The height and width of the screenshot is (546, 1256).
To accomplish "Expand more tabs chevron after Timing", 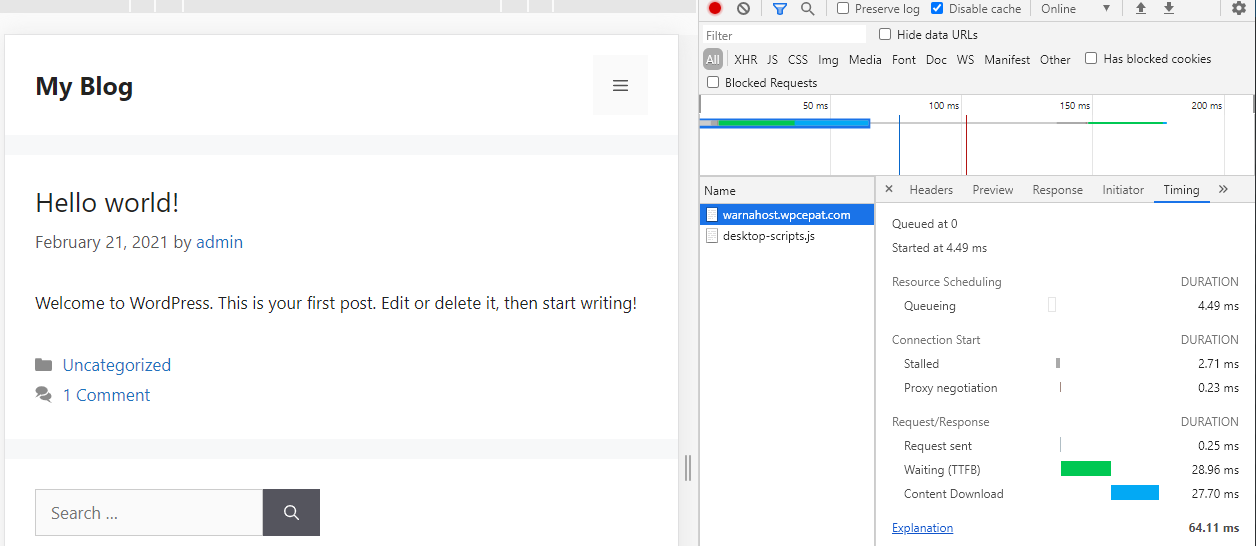I will pos(1223,189).
